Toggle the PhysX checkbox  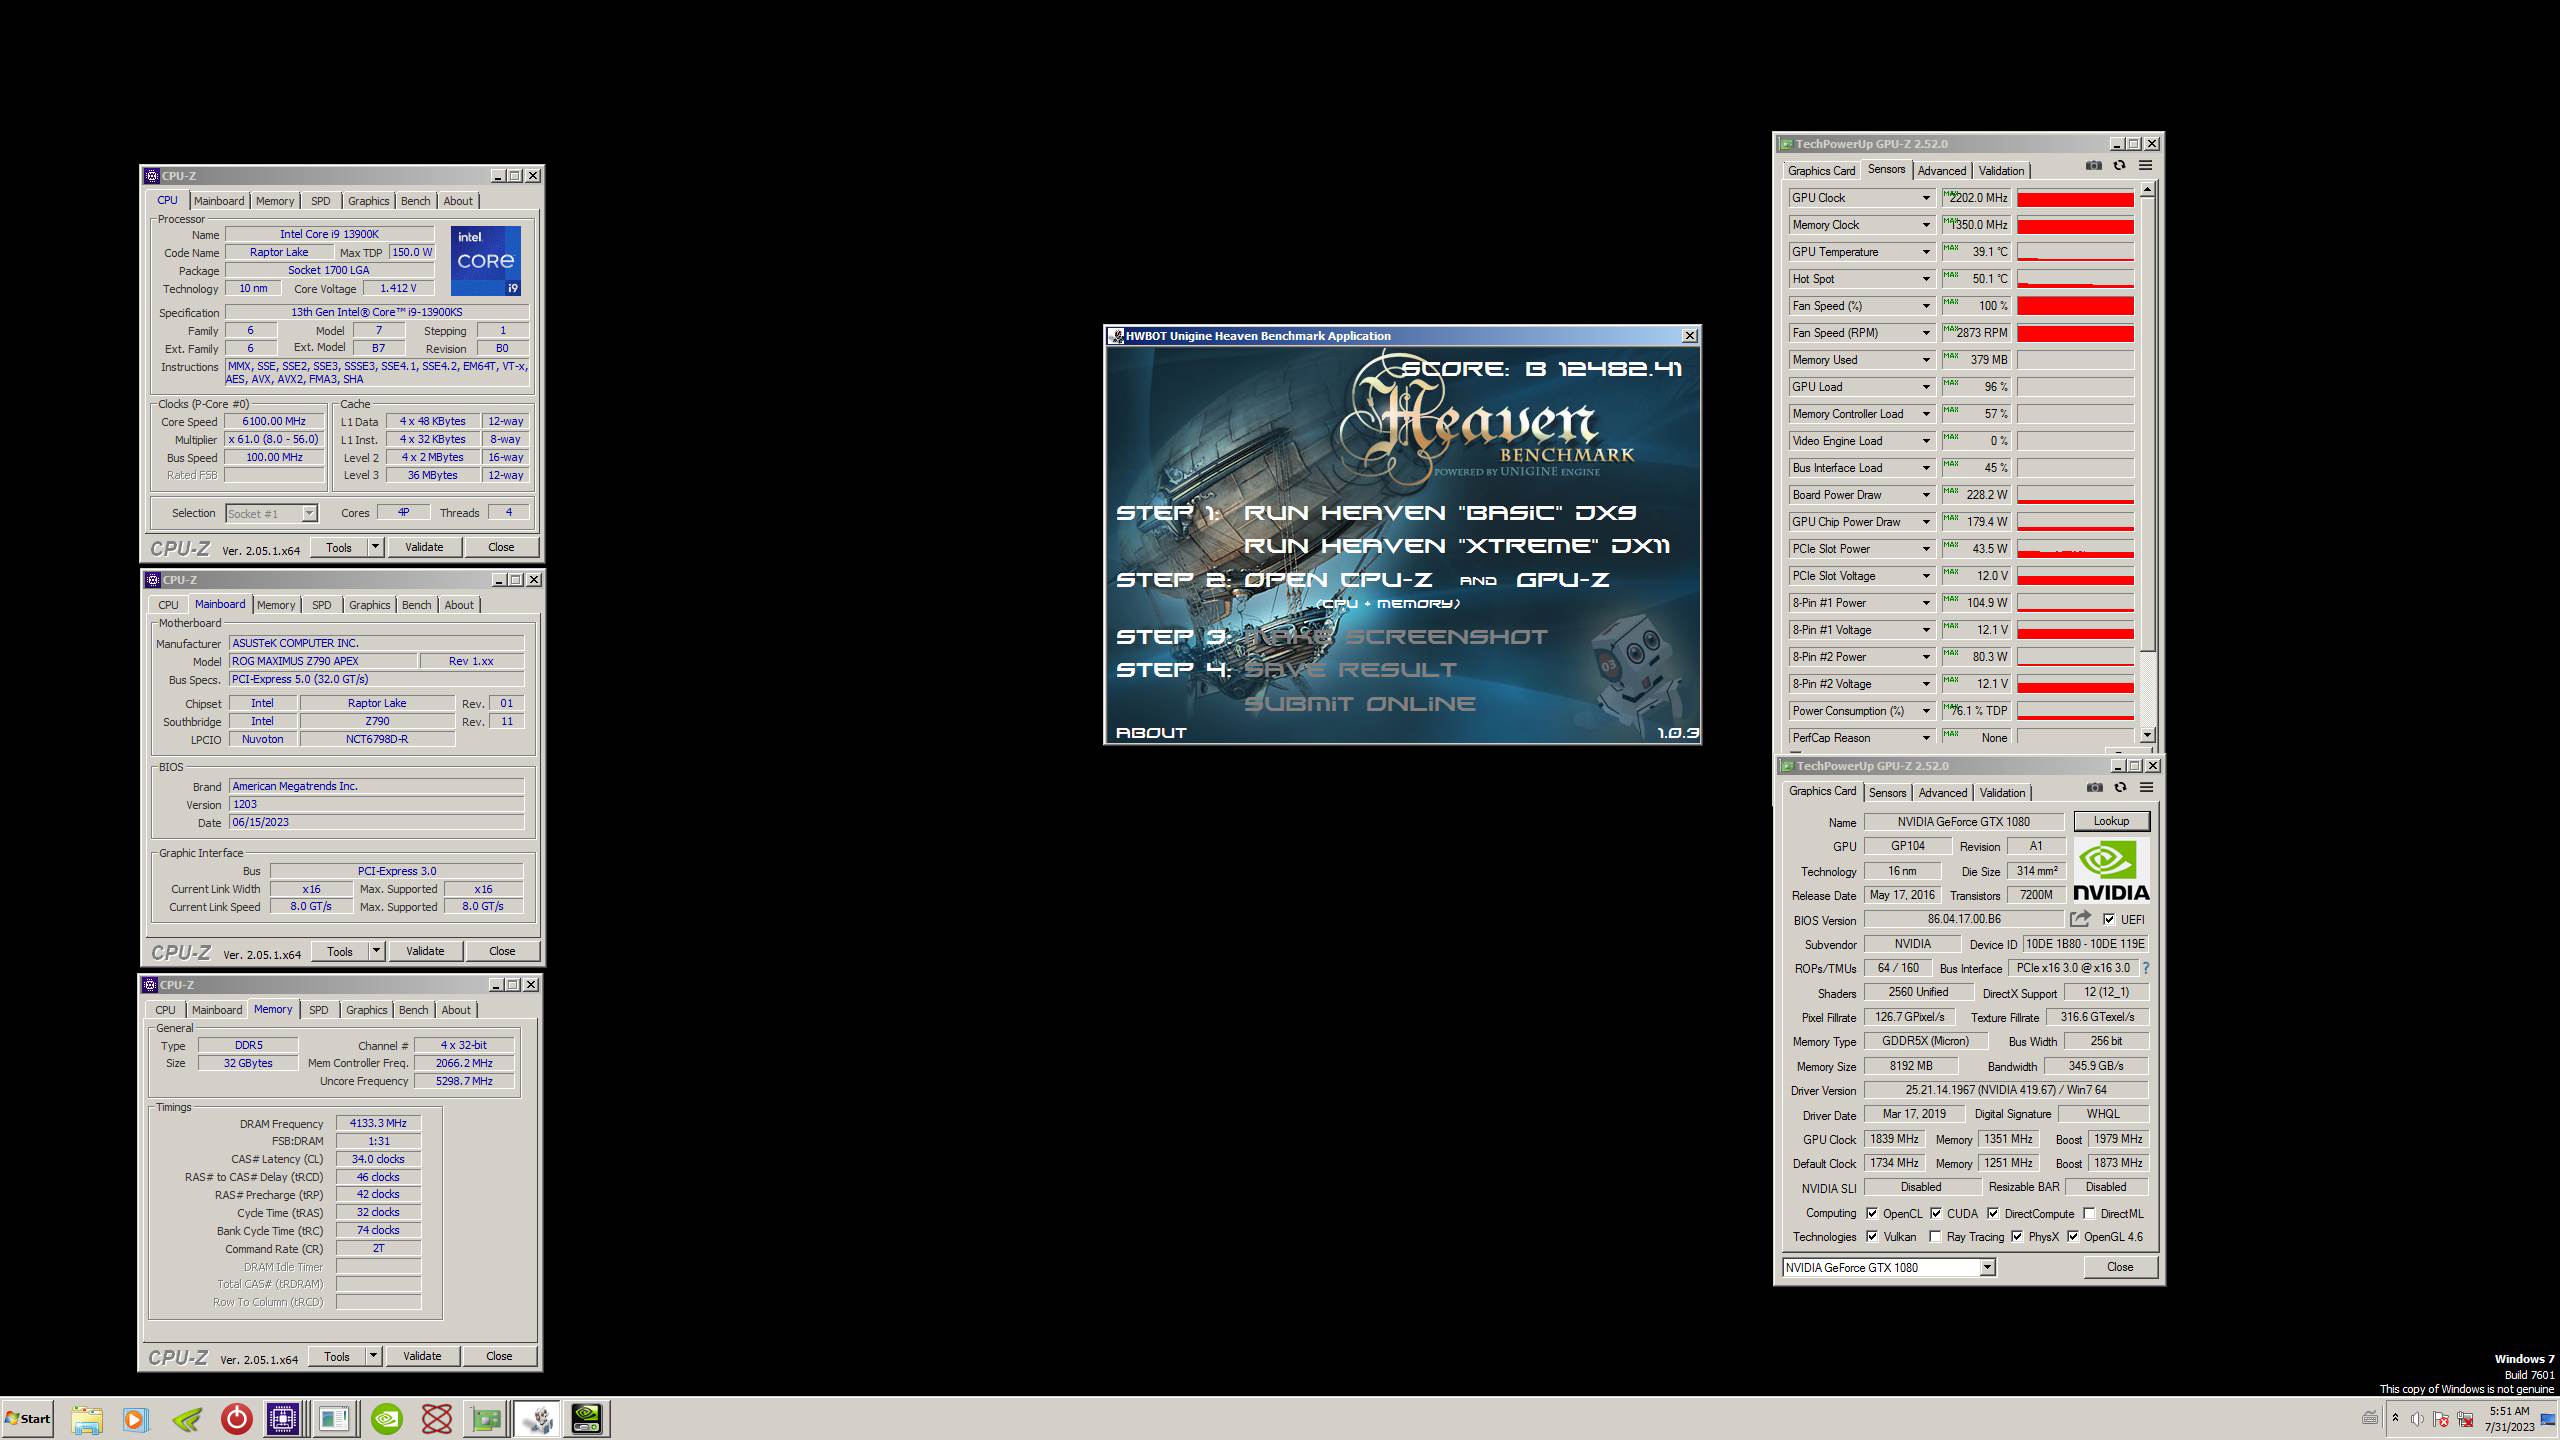point(2017,1236)
